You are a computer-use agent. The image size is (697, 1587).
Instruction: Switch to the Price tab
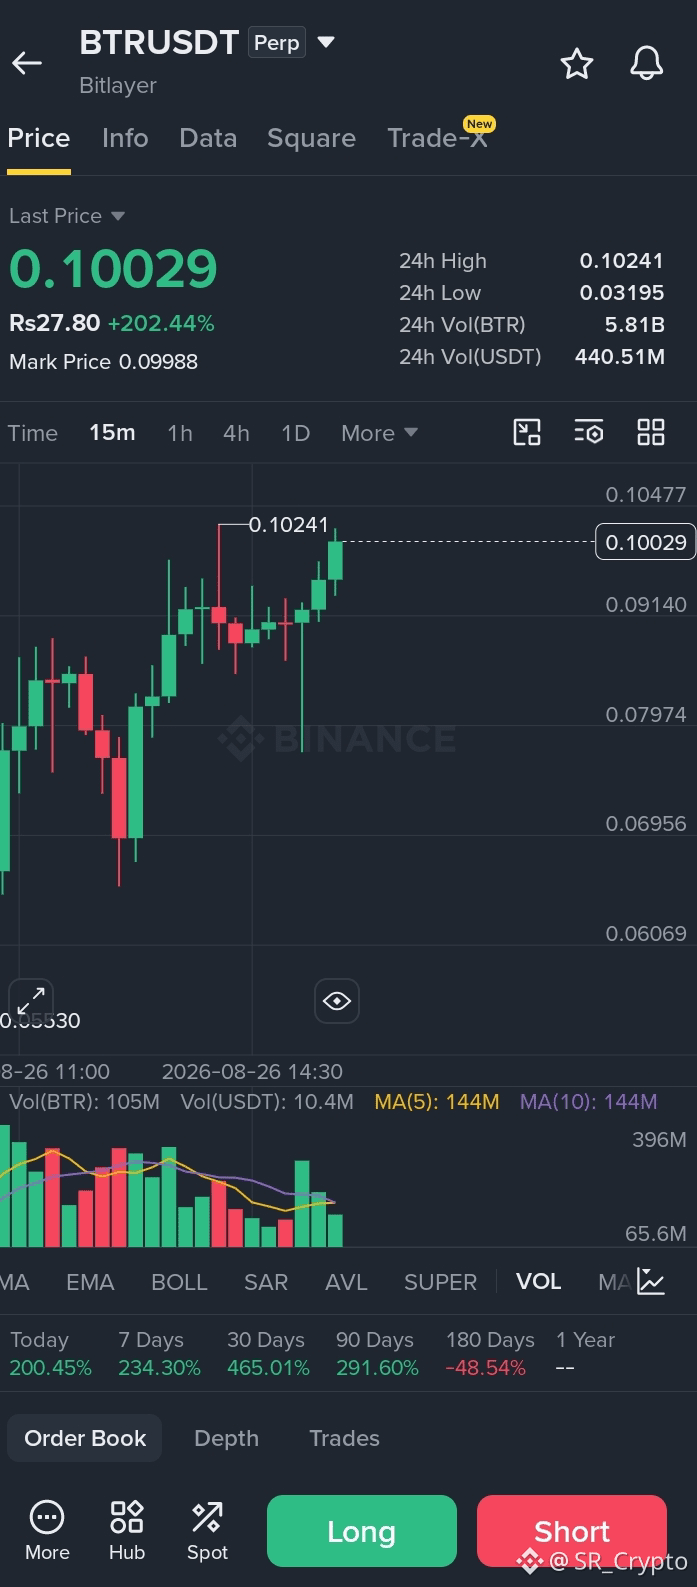click(39, 138)
